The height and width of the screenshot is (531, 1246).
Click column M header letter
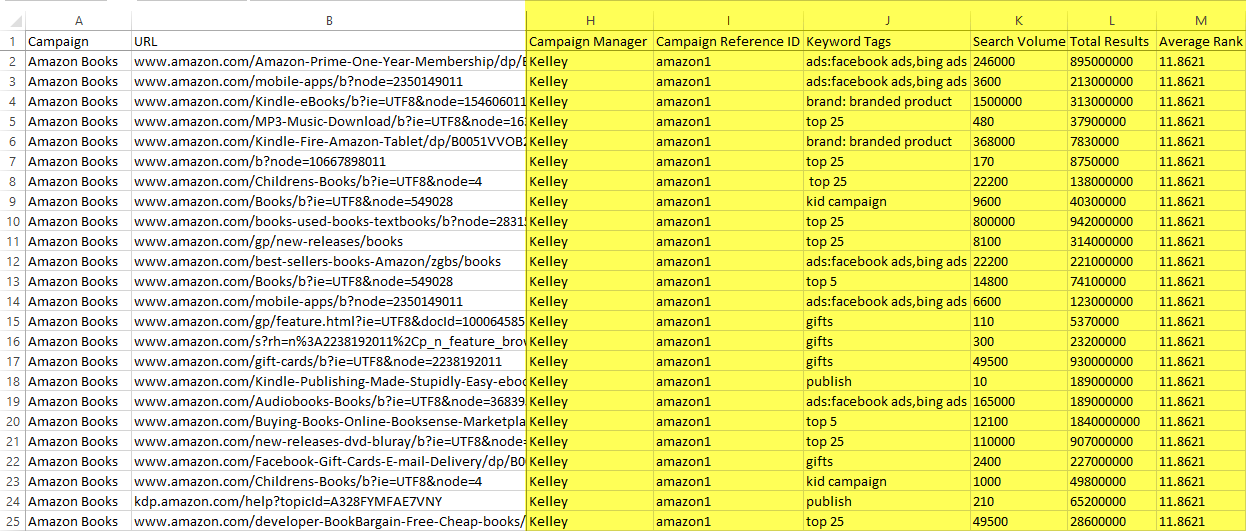1200,20
